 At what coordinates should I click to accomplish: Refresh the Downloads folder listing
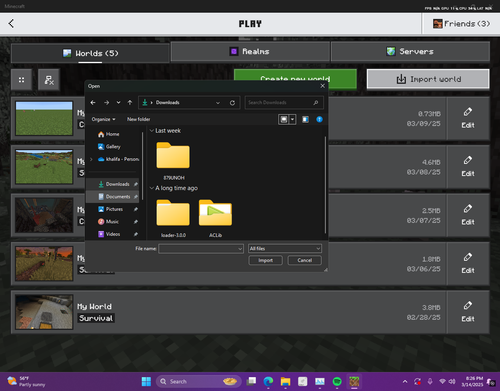click(x=232, y=103)
